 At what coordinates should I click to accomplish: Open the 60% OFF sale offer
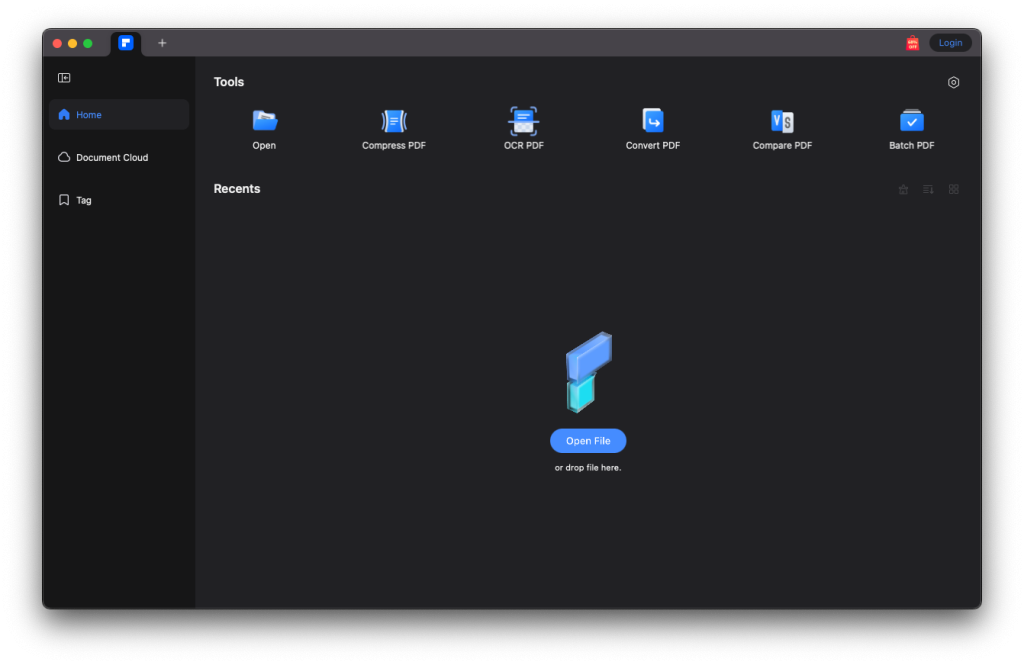(x=912, y=42)
